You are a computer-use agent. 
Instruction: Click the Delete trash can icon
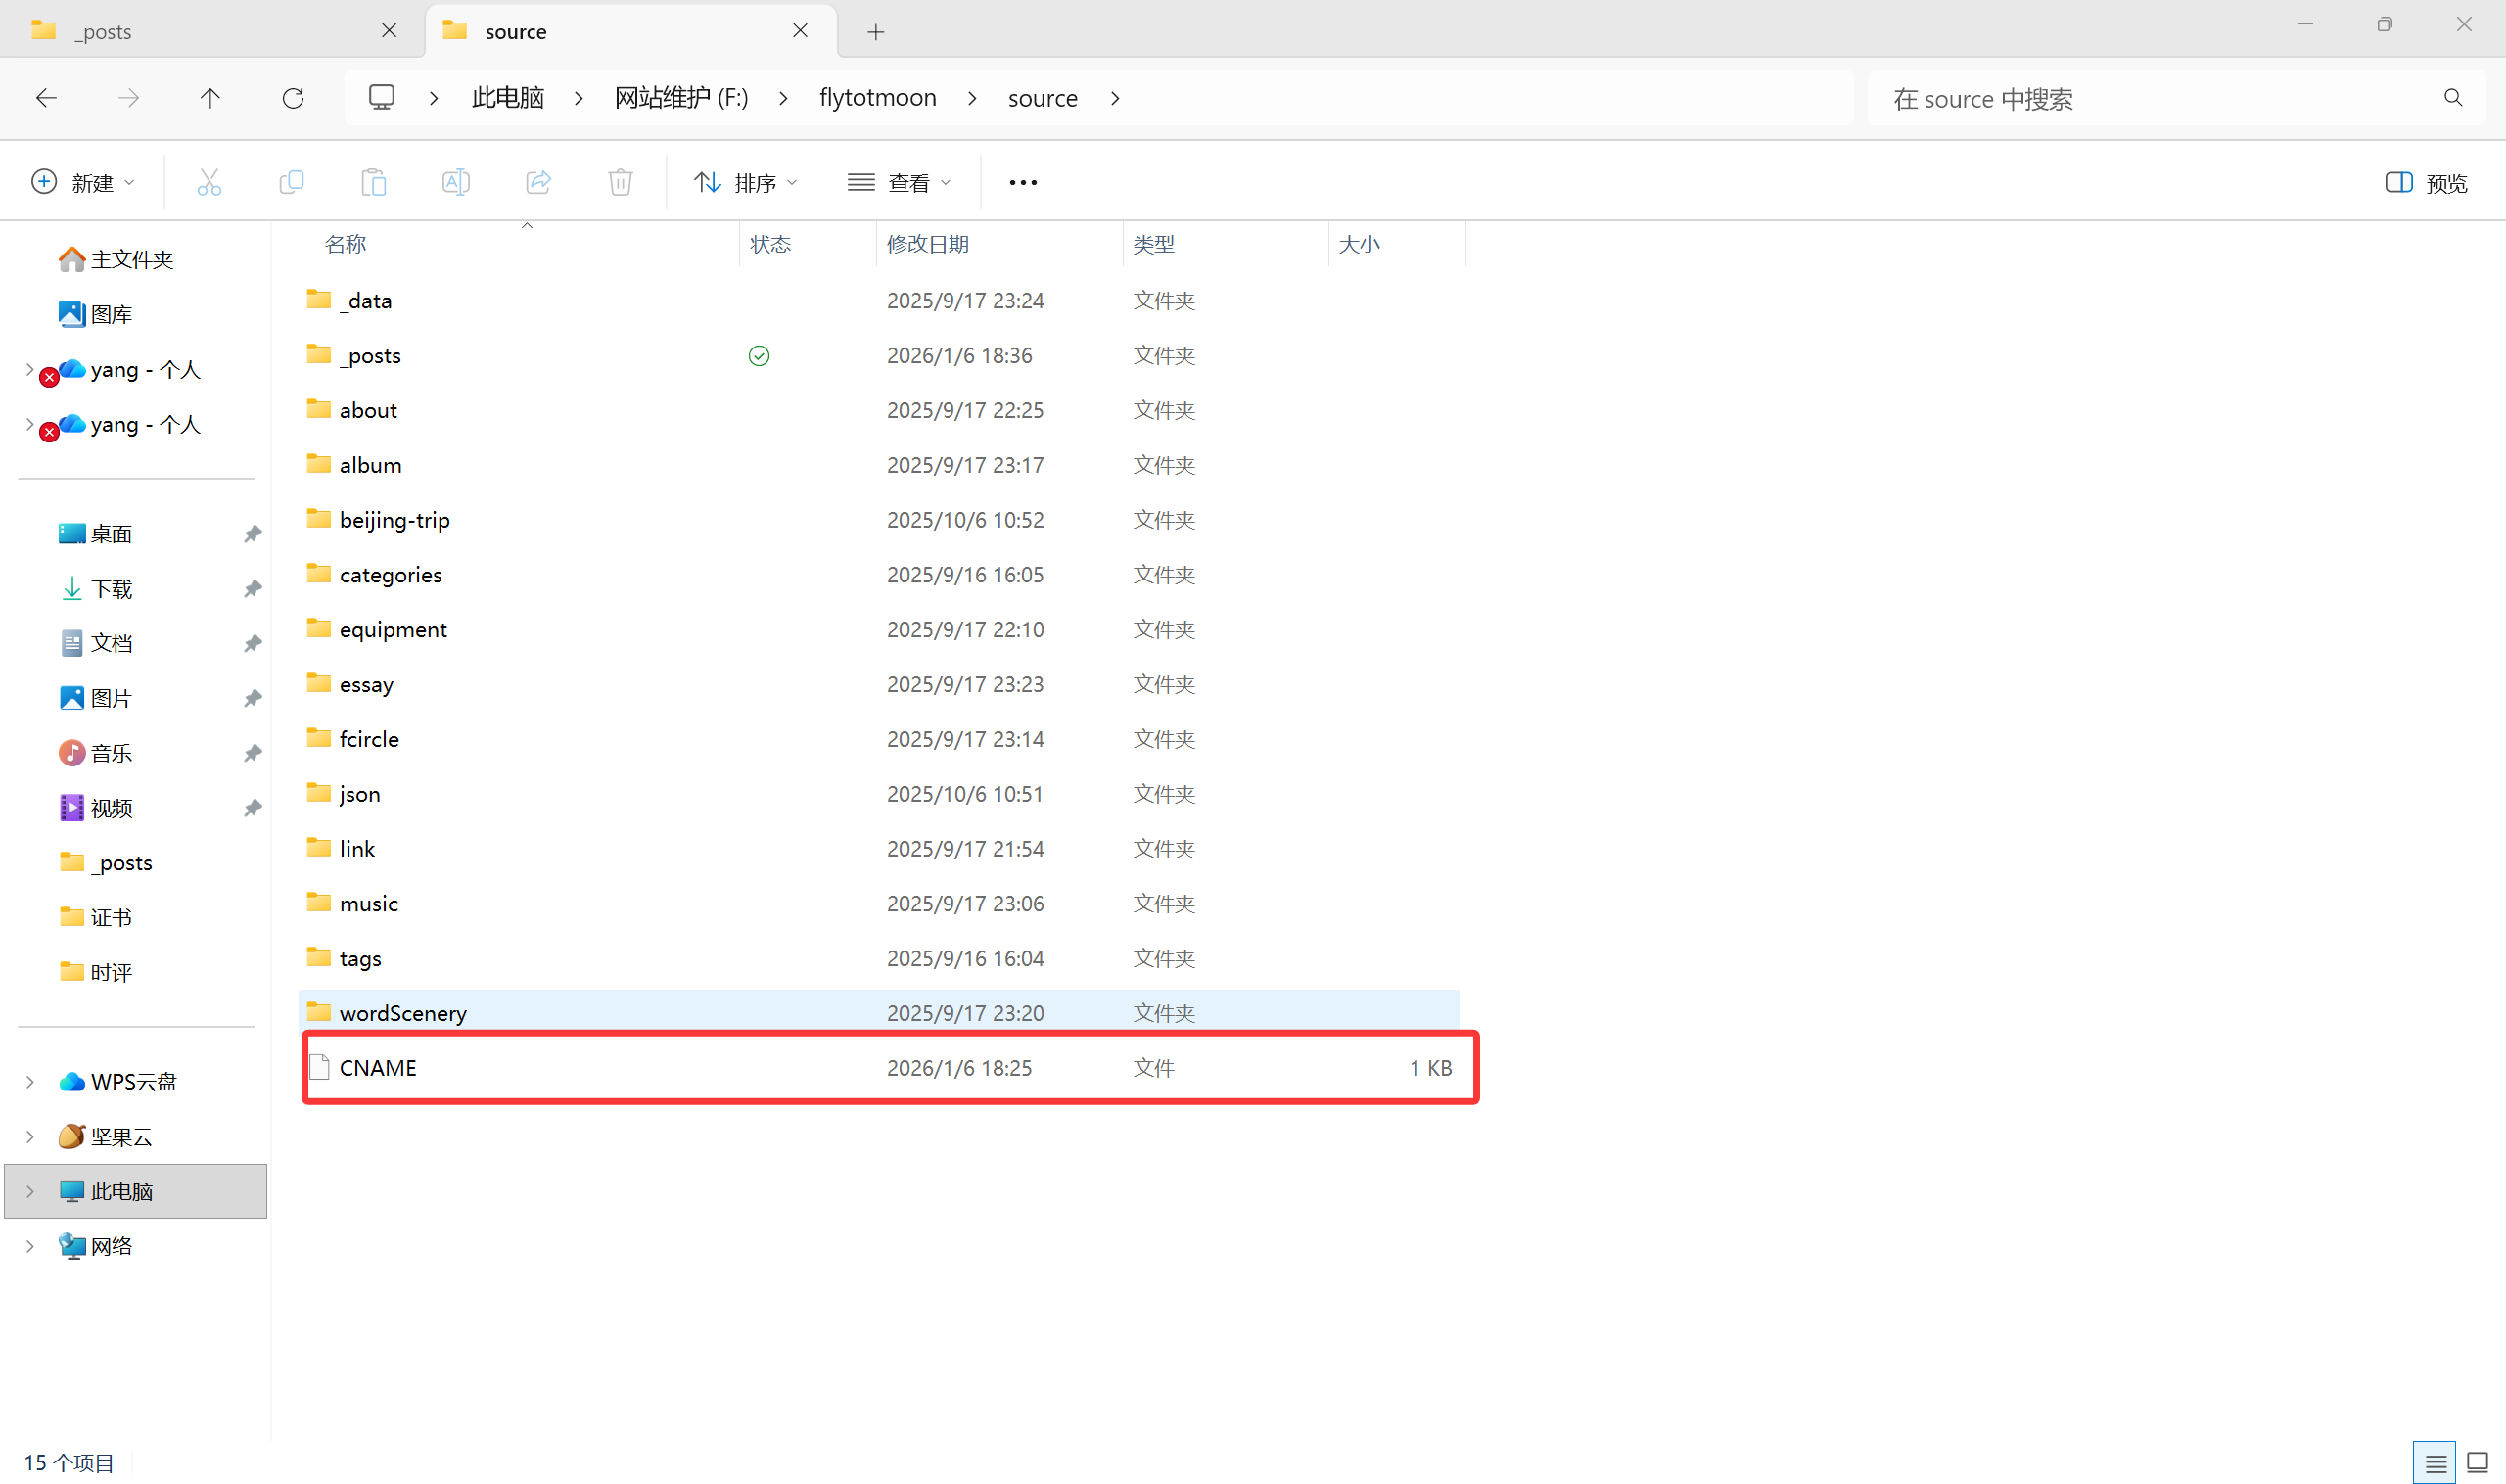(x=620, y=182)
